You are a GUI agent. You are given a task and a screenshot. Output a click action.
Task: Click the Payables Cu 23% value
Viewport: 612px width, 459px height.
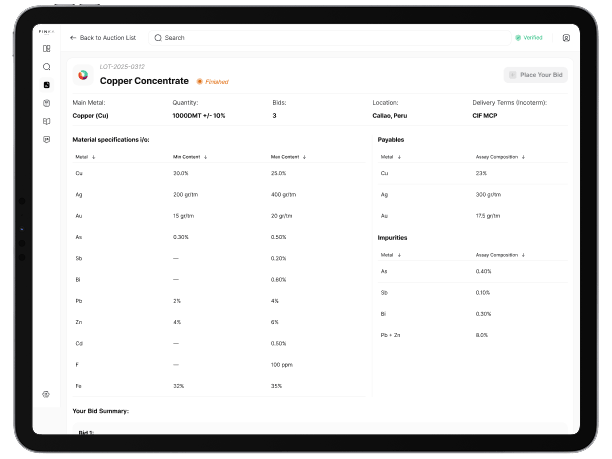[481, 173]
